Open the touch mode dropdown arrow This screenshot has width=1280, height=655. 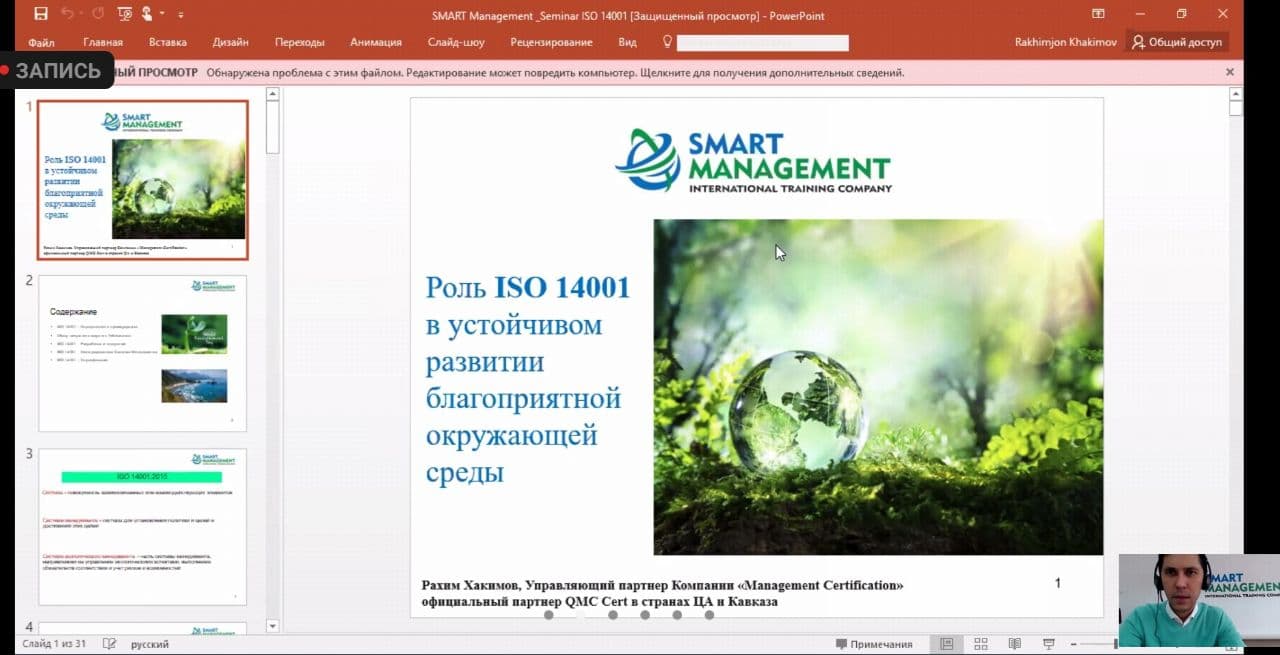(162, 15)
